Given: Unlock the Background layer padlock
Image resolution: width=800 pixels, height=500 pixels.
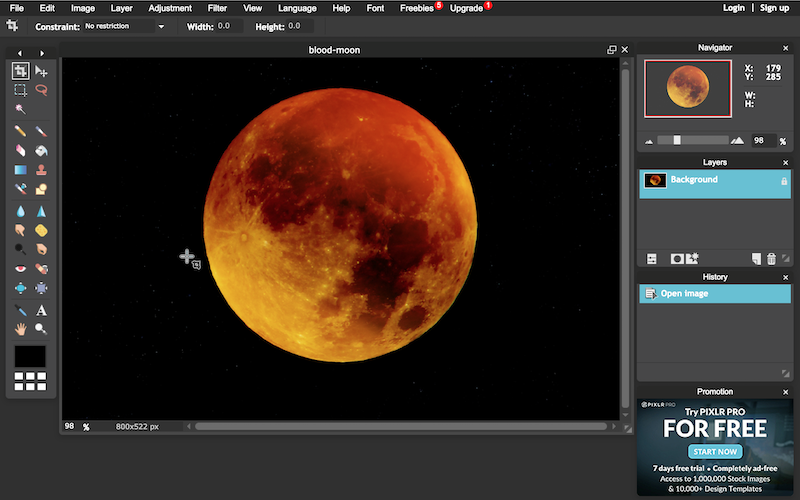Looking at the screenshot, I should [783, 180].
